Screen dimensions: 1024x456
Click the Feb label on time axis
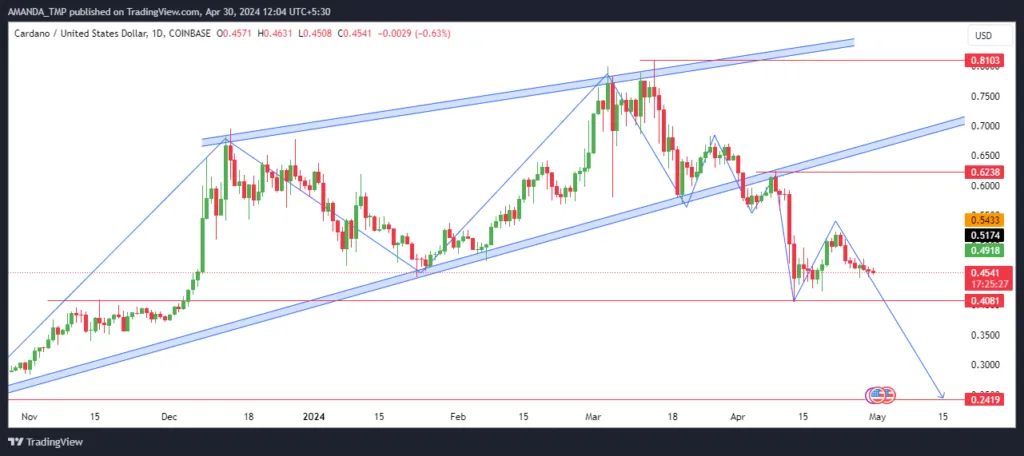458,416
